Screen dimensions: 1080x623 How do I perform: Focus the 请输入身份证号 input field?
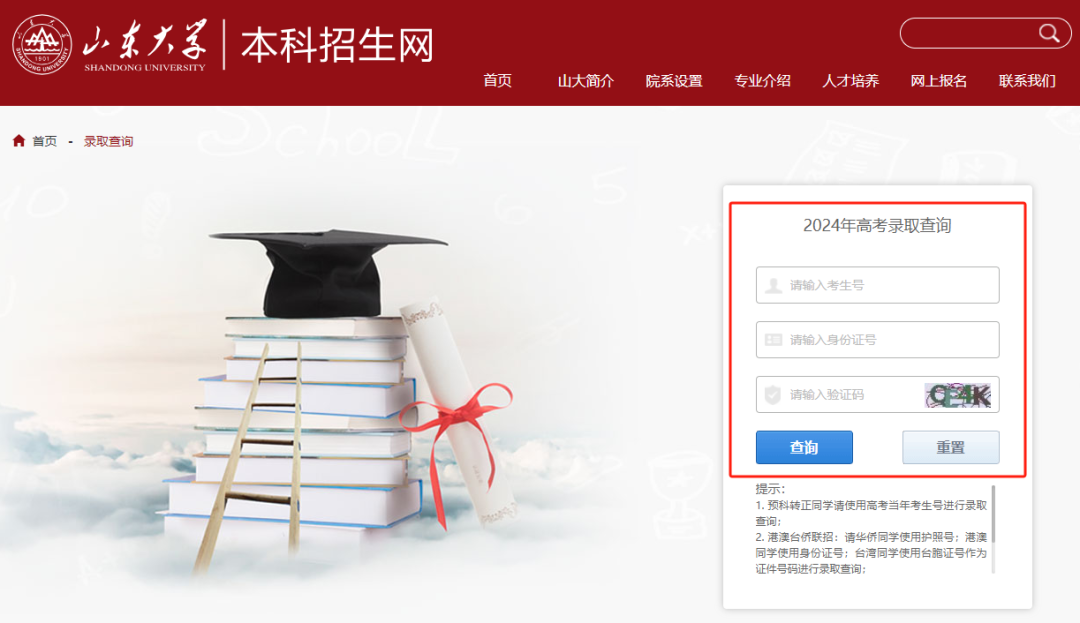[x=878, y=339]
